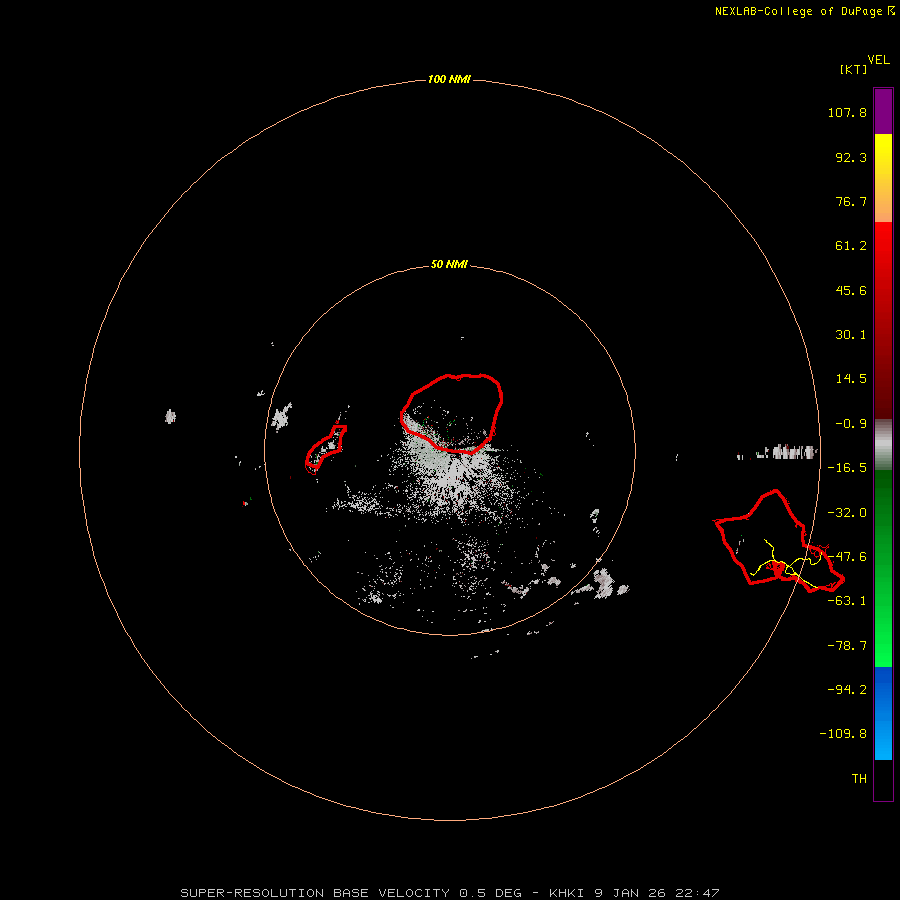Click the NEXLAB-College of DuPage credit text
900x900 pixels.
804,11
